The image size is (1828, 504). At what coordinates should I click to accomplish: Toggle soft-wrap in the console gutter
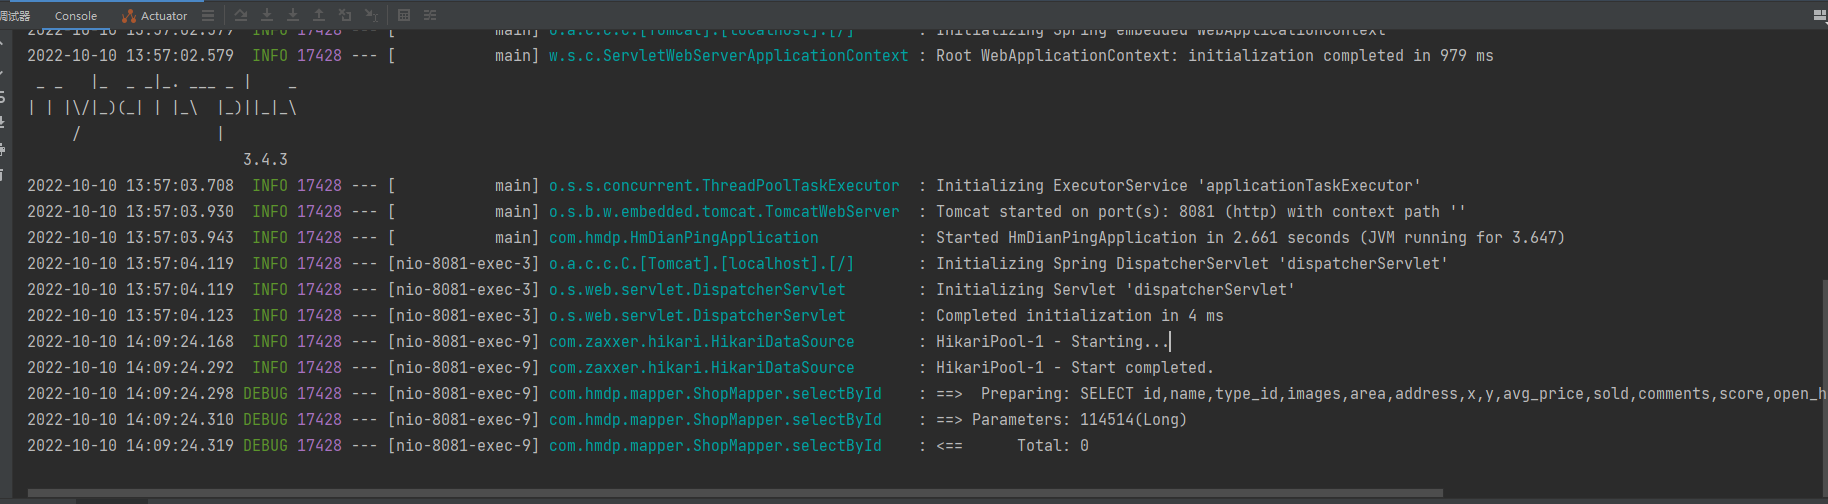[3, 97]
